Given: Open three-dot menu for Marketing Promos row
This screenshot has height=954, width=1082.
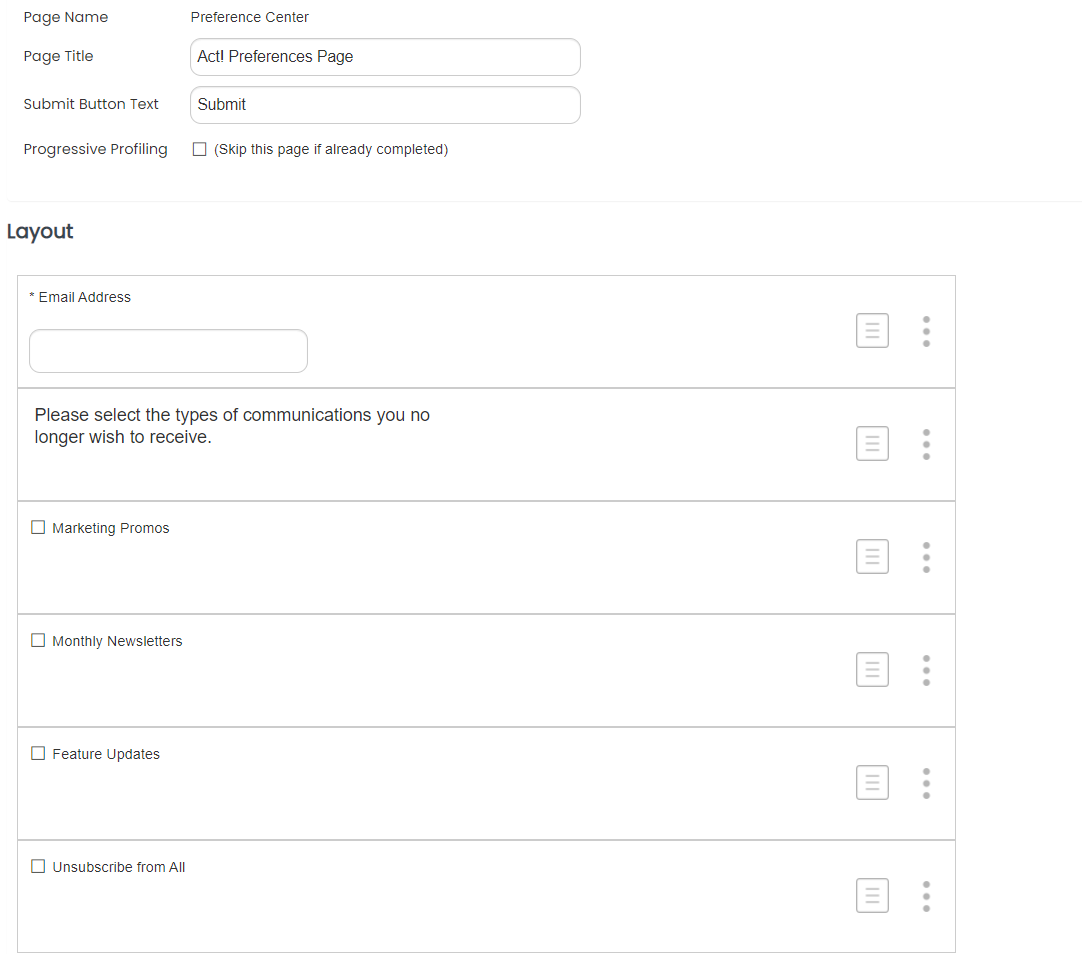Looking at the screenshot, I should [926, 557].
